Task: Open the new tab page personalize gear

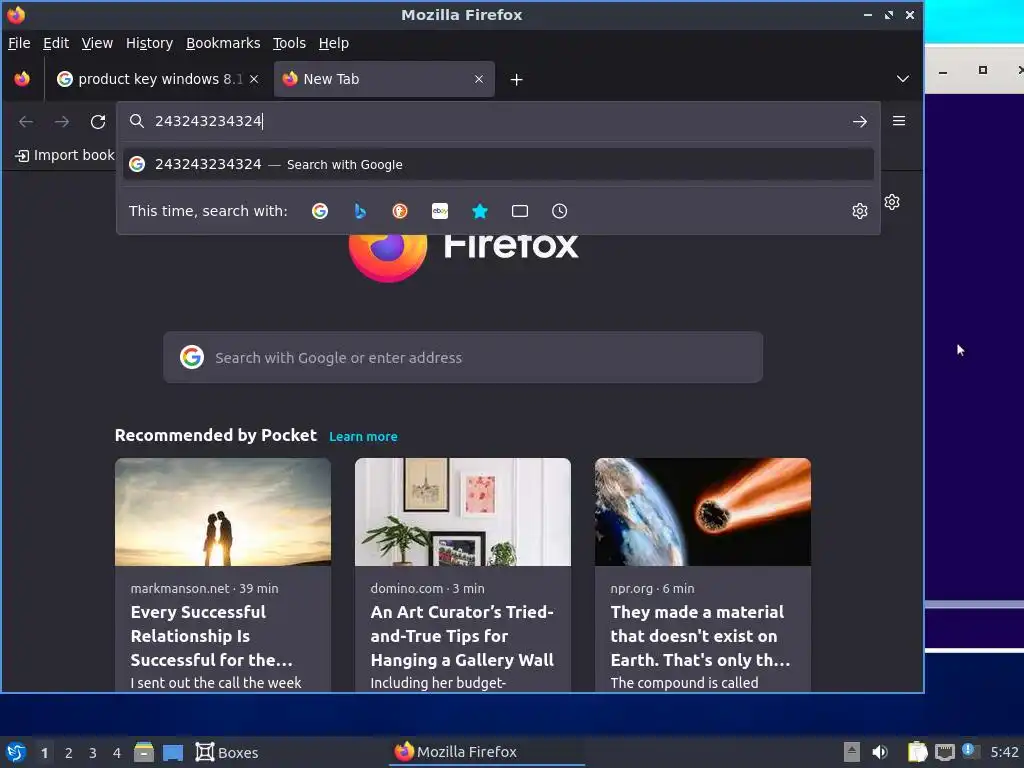Action: click(892, 202)
